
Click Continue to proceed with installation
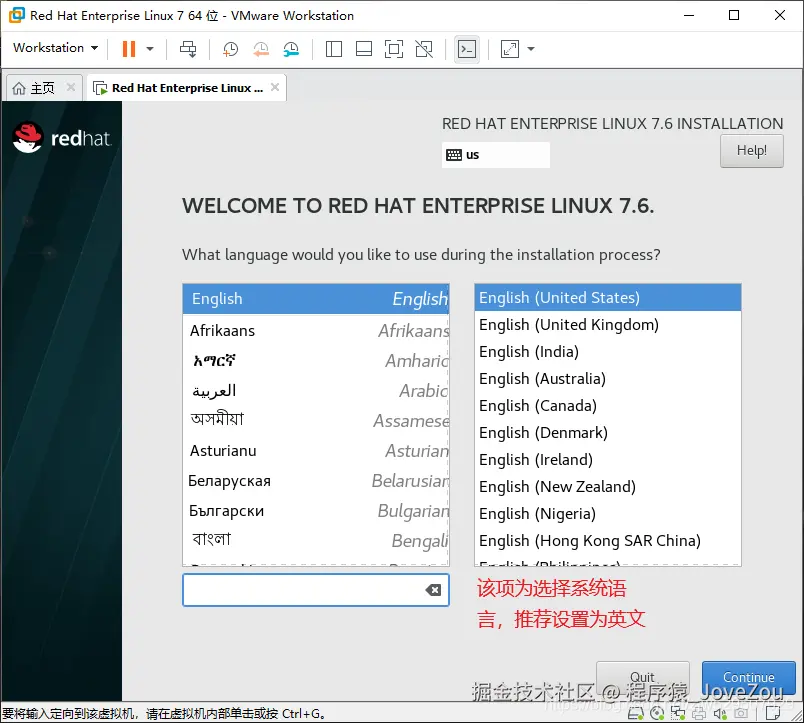tap(748, 677)
